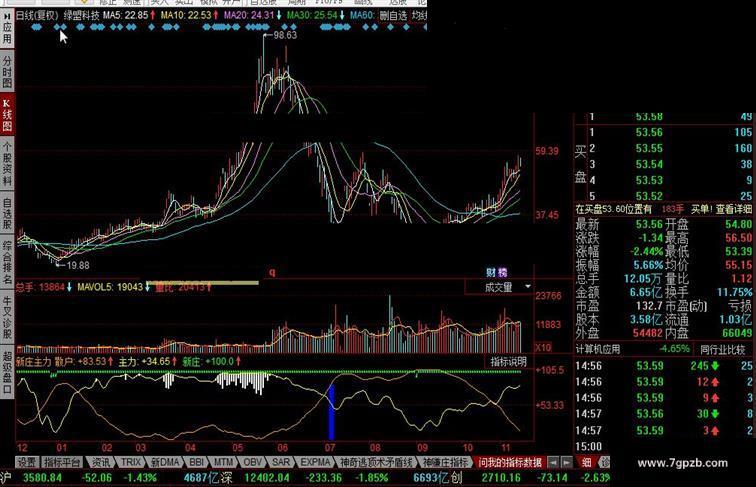Viewport: 756px width, 487px height.
Task: Open 个股资料 in the sidebar
Action: pyautogui.click(x=7, y=164)
